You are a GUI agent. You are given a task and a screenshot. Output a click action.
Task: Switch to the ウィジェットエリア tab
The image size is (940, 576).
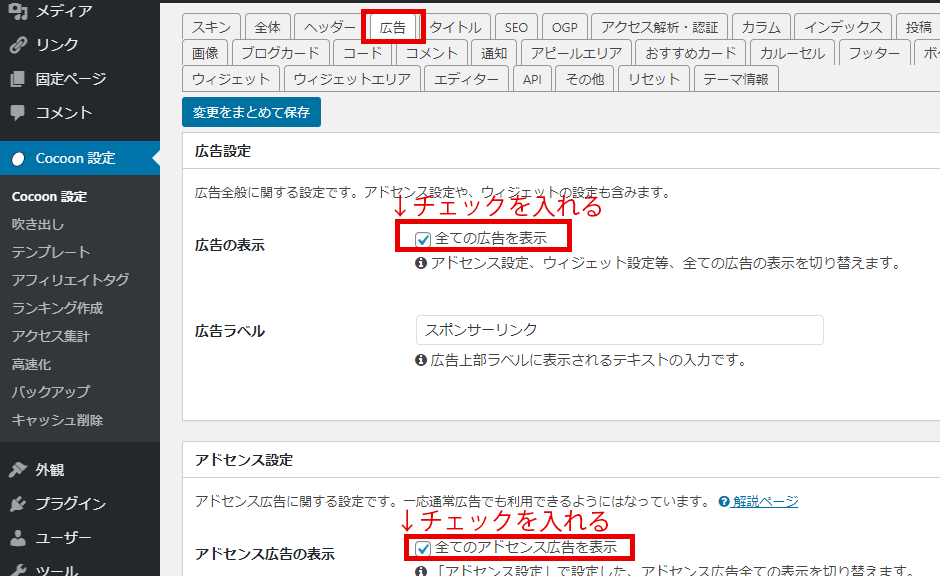[x=352, y=79]
